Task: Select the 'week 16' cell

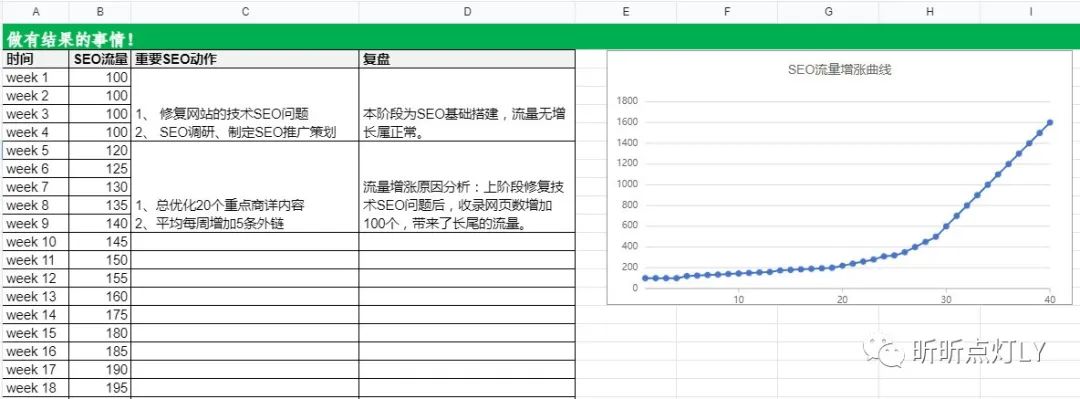Action: (36, 351)
